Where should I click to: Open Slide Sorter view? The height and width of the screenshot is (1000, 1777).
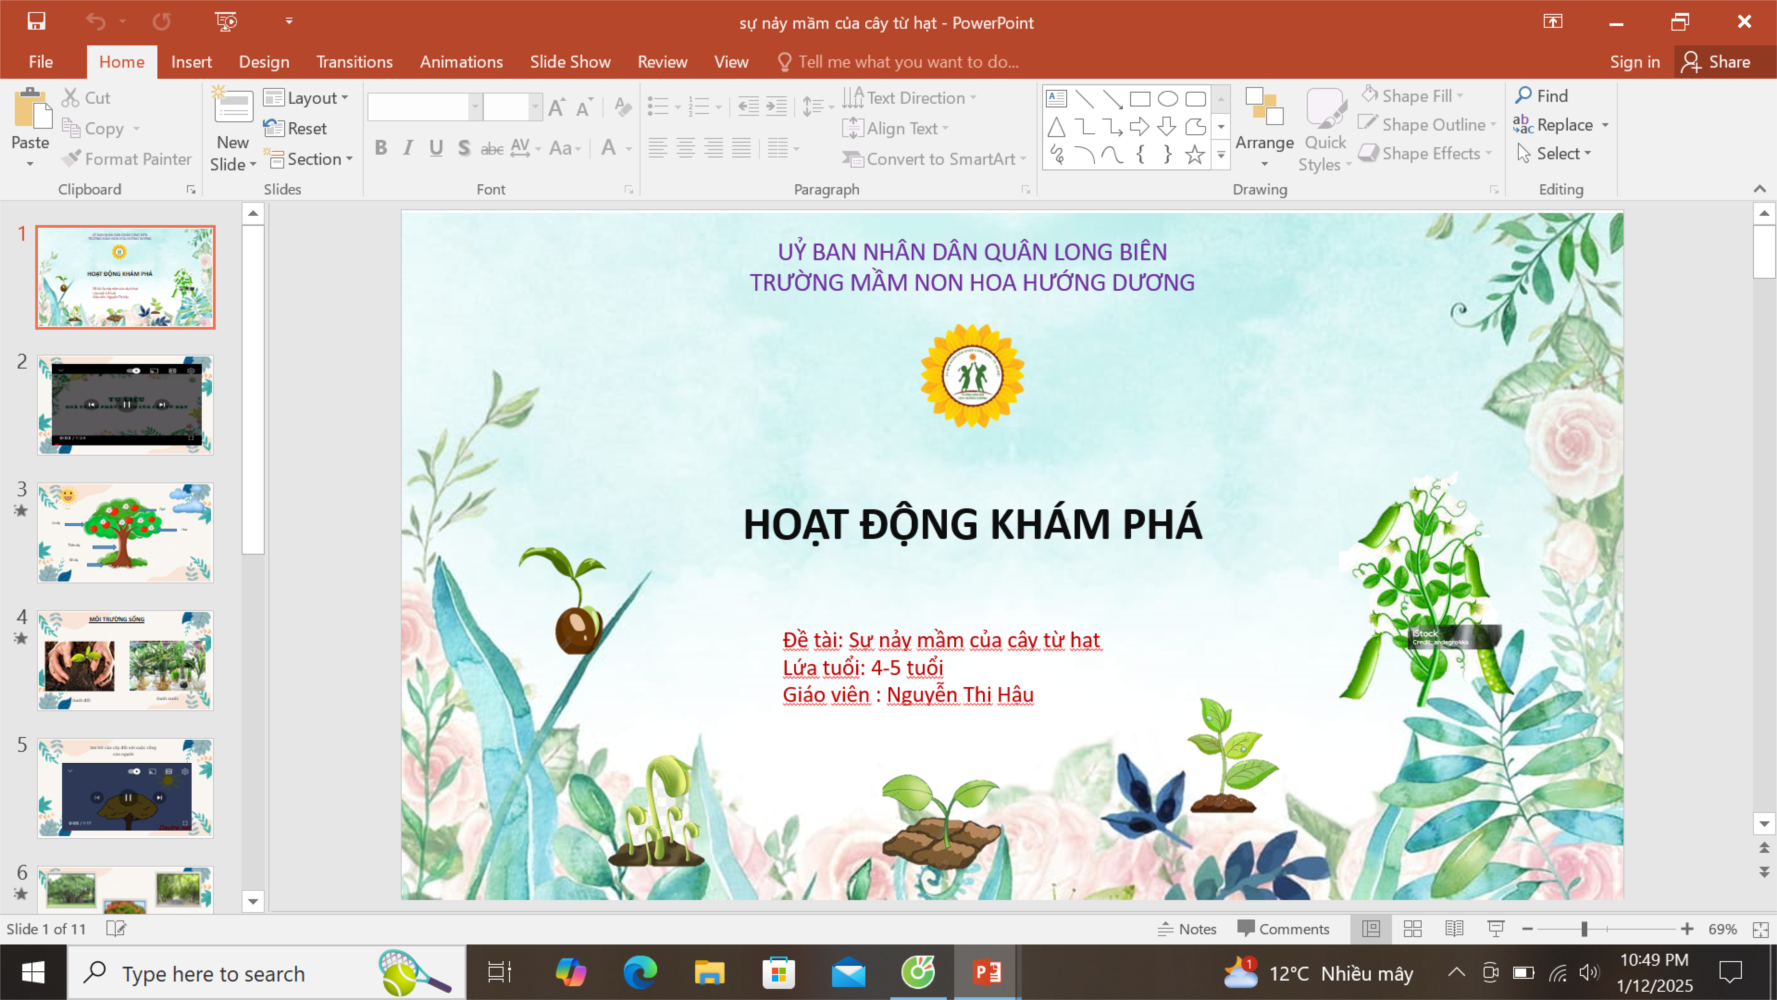click(x=1413, y=929)
